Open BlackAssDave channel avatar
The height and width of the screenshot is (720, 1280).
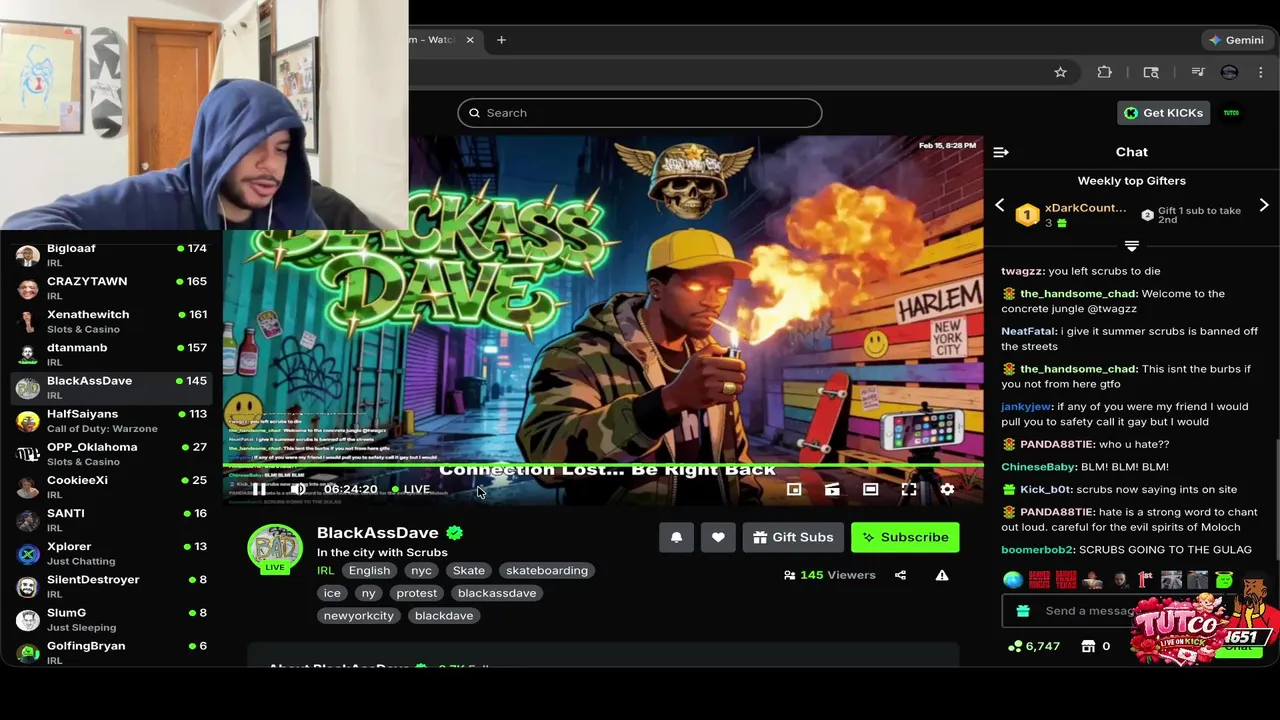pyautogui.click(x=275, y=550)
